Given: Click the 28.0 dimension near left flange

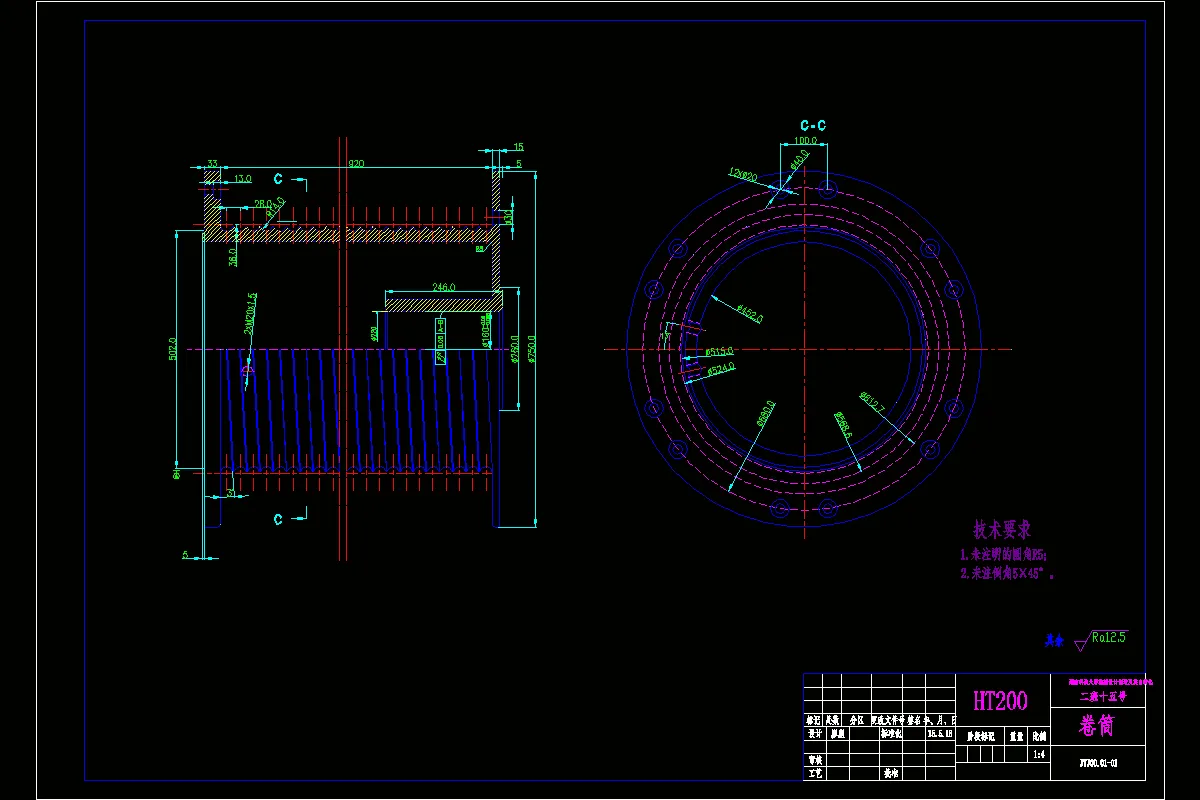Looking at the screenshot, I should [x=262, y=203].
